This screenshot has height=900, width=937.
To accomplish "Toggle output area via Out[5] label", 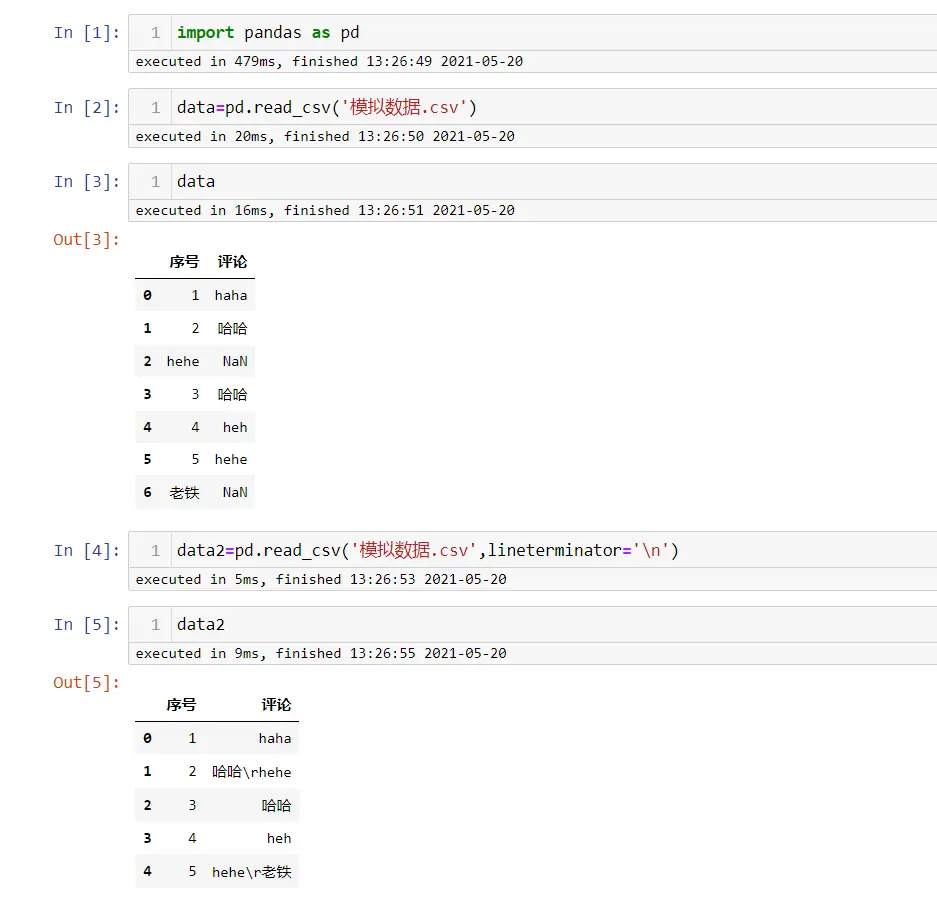I will pyautogui.click(x=86, y=683).
